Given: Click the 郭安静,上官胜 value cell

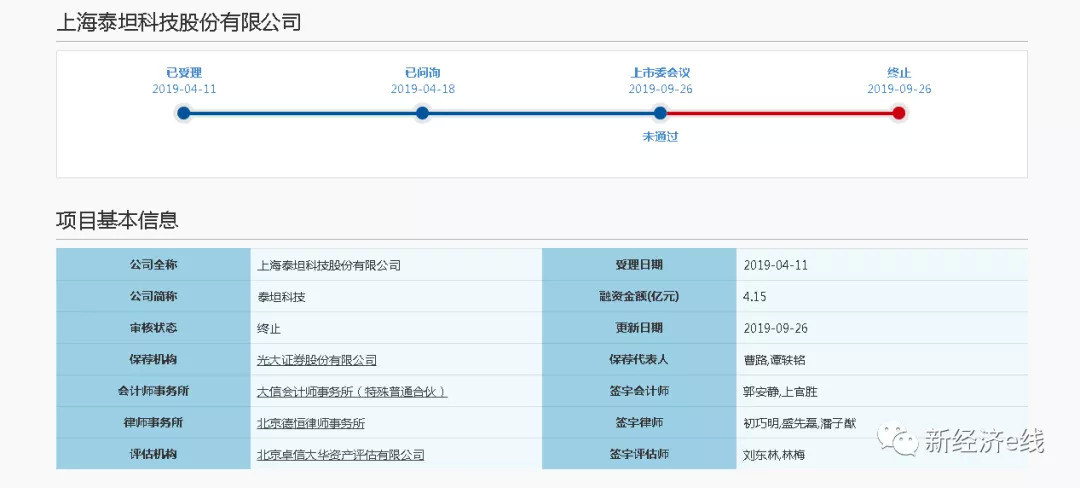Looking at the screenshot, I should [882, 392].
